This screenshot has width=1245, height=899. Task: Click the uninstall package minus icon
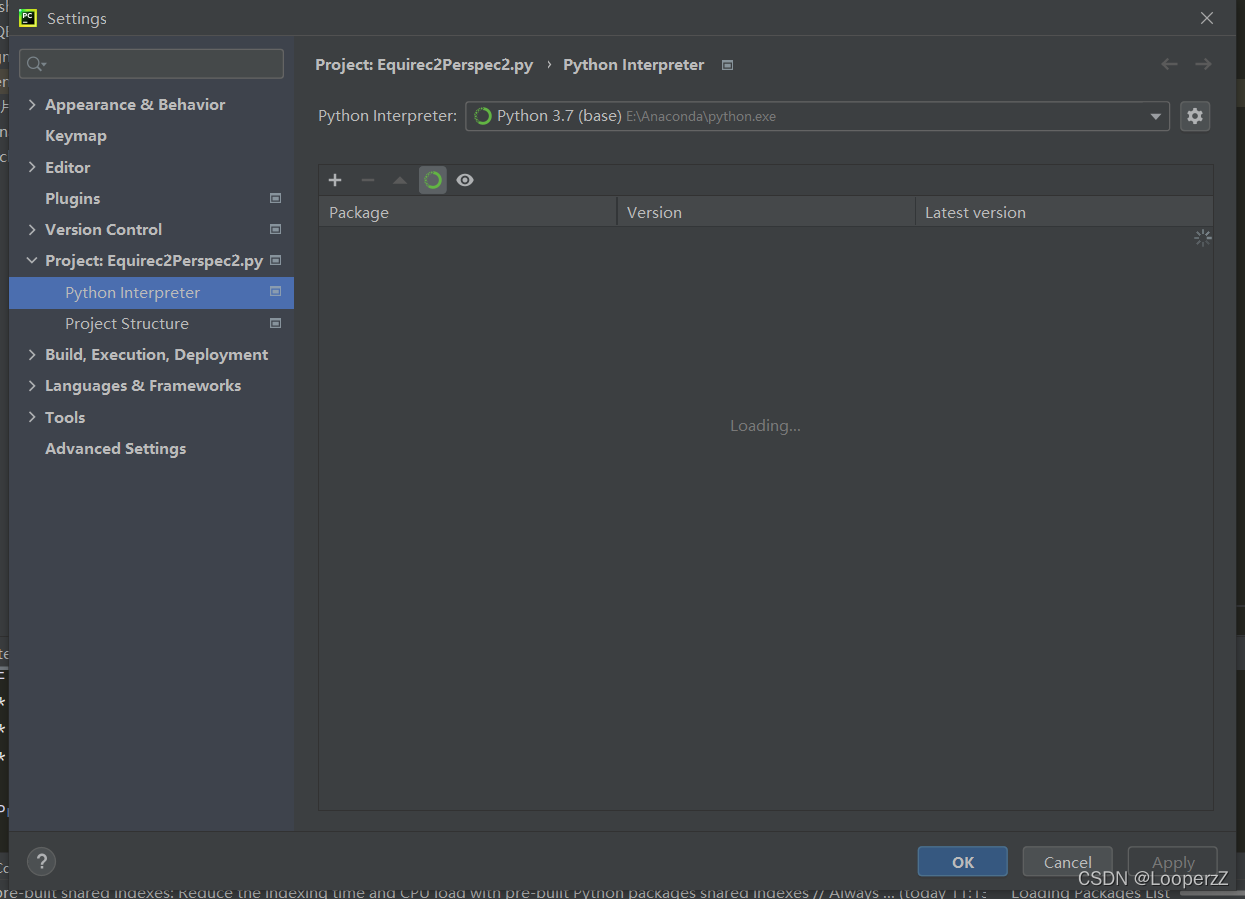(x=367, y=180)
